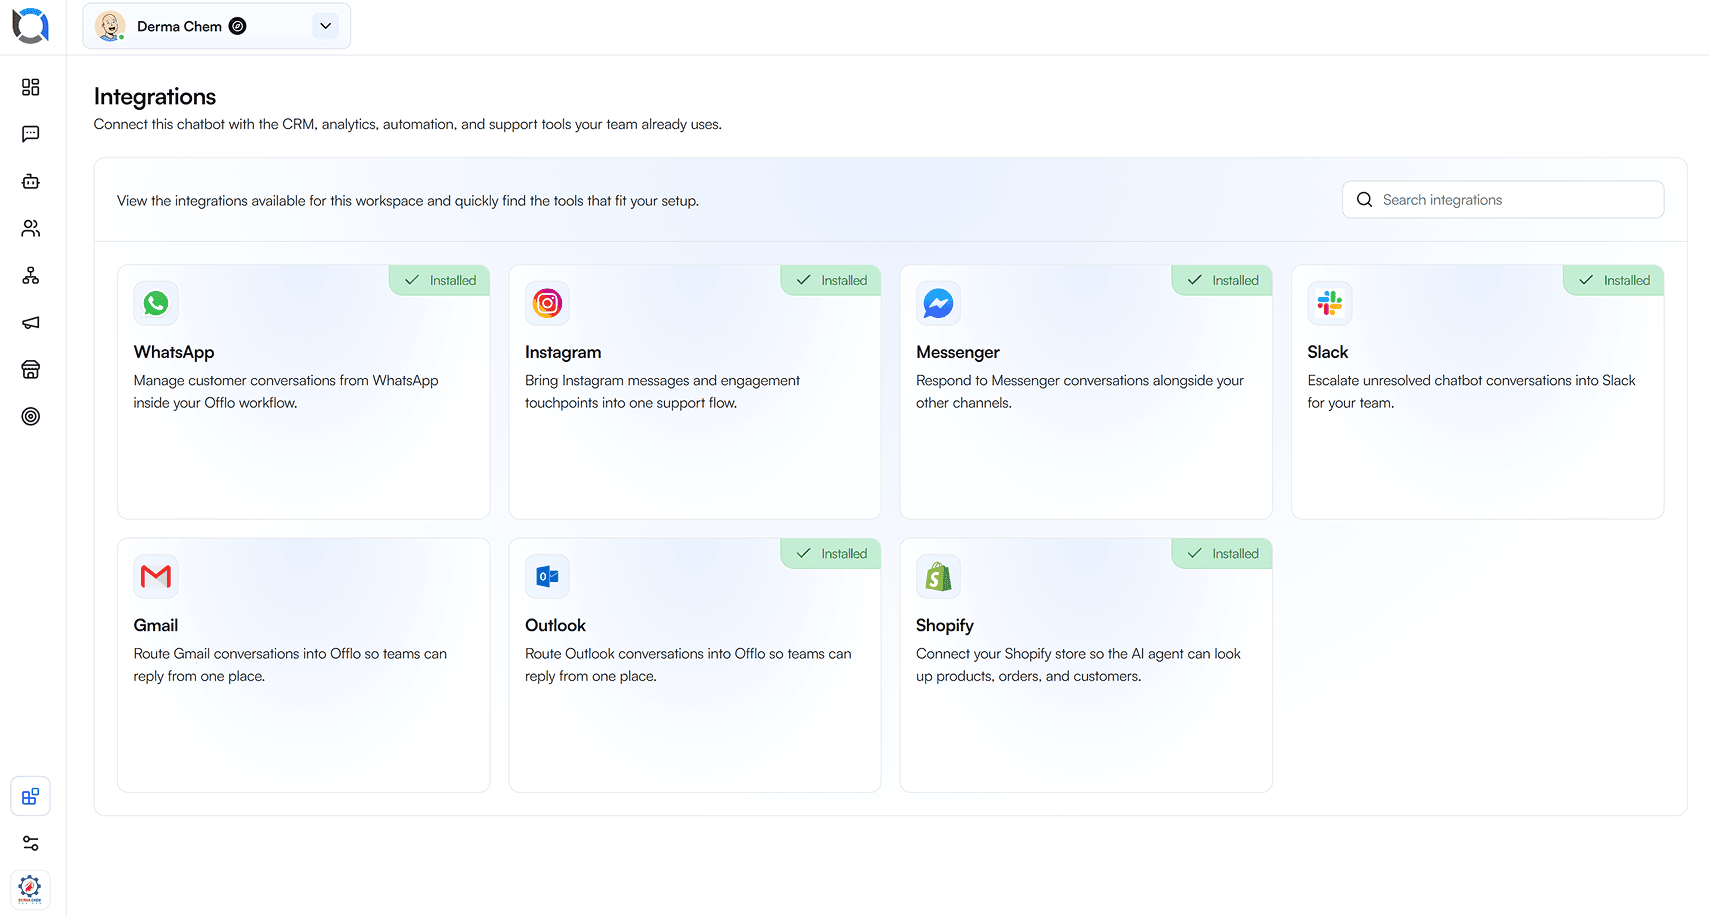The image size is (1709, 916).
Task: Open the contacts people sidebar icon
Action: pyautogui.click(x=31, y=228)
